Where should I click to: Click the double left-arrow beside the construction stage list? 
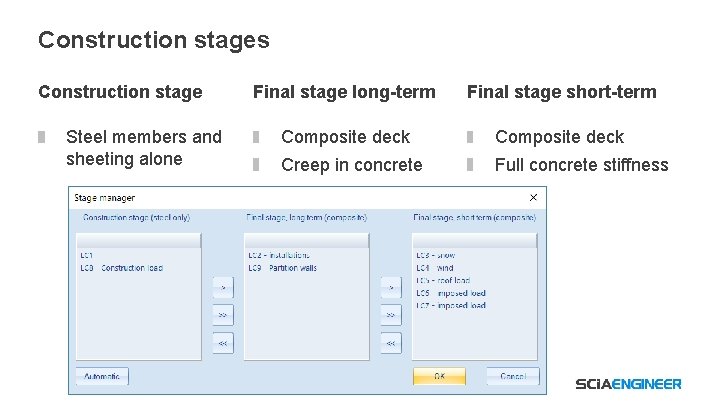[223, 343]
